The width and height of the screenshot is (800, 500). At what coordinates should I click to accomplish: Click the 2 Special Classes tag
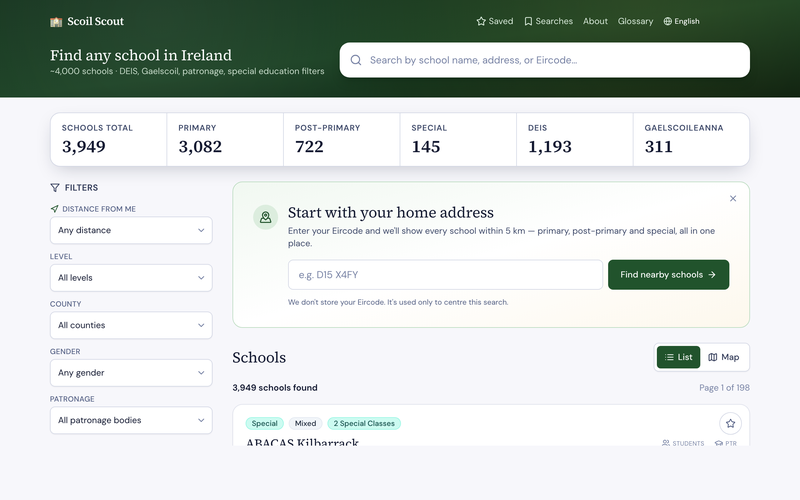click(364, 423)
